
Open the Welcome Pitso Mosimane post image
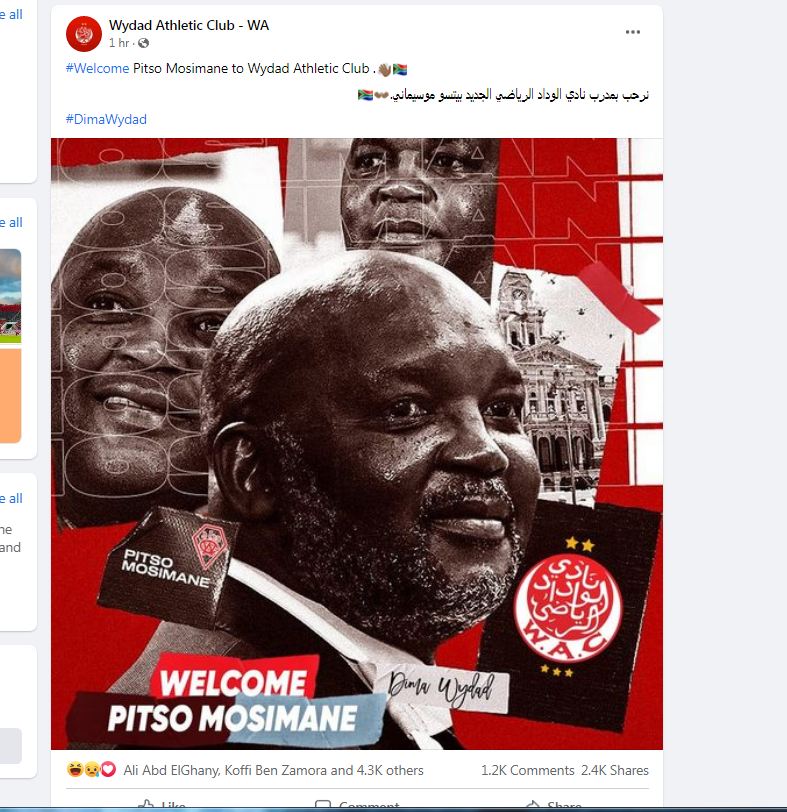(357, 444)
